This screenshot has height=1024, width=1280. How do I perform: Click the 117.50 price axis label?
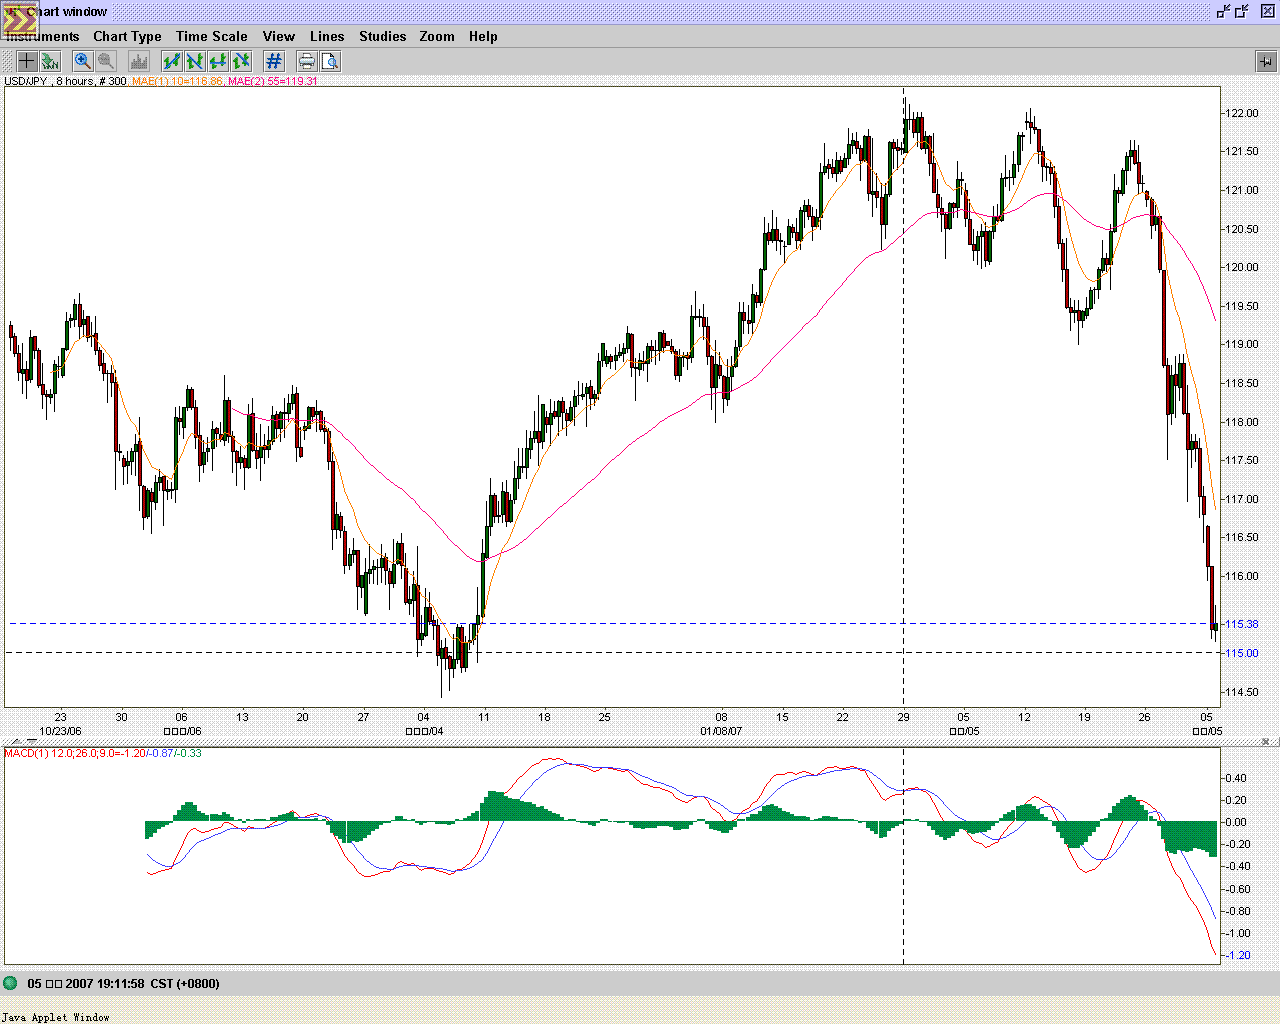[1241, 460]
